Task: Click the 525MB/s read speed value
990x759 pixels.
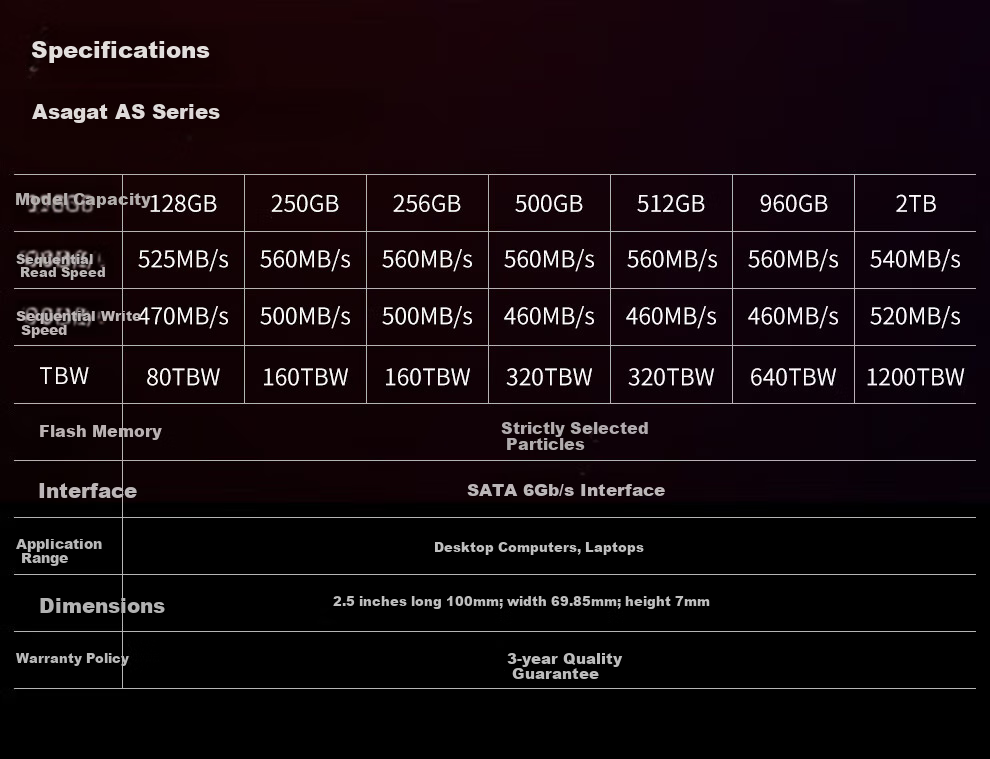Action: pyautogui.click(x=183, y=260)
